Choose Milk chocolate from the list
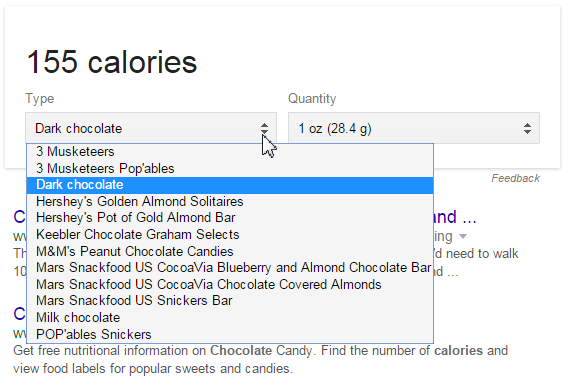The height and width of the screenshot is (378, 569). click(230, 318)
